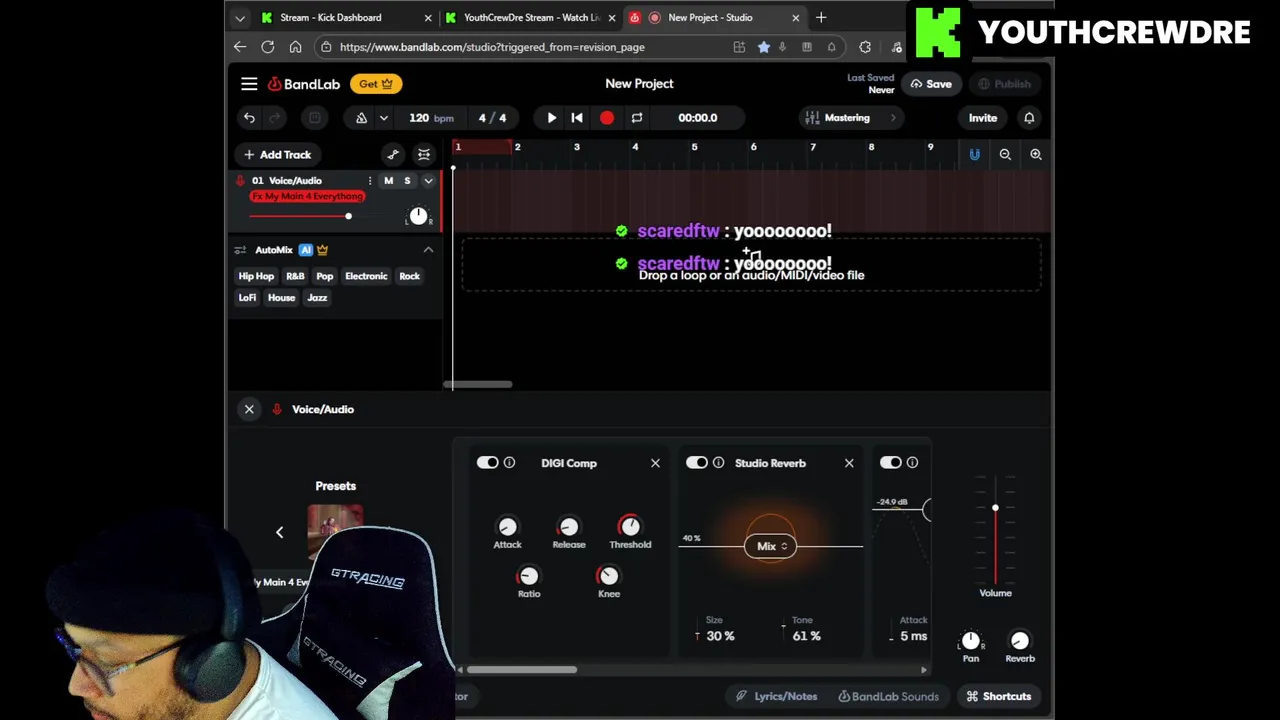Zoom out the timeline
The width and height of the screenshot is (1280, 720).
(1005, 155)
